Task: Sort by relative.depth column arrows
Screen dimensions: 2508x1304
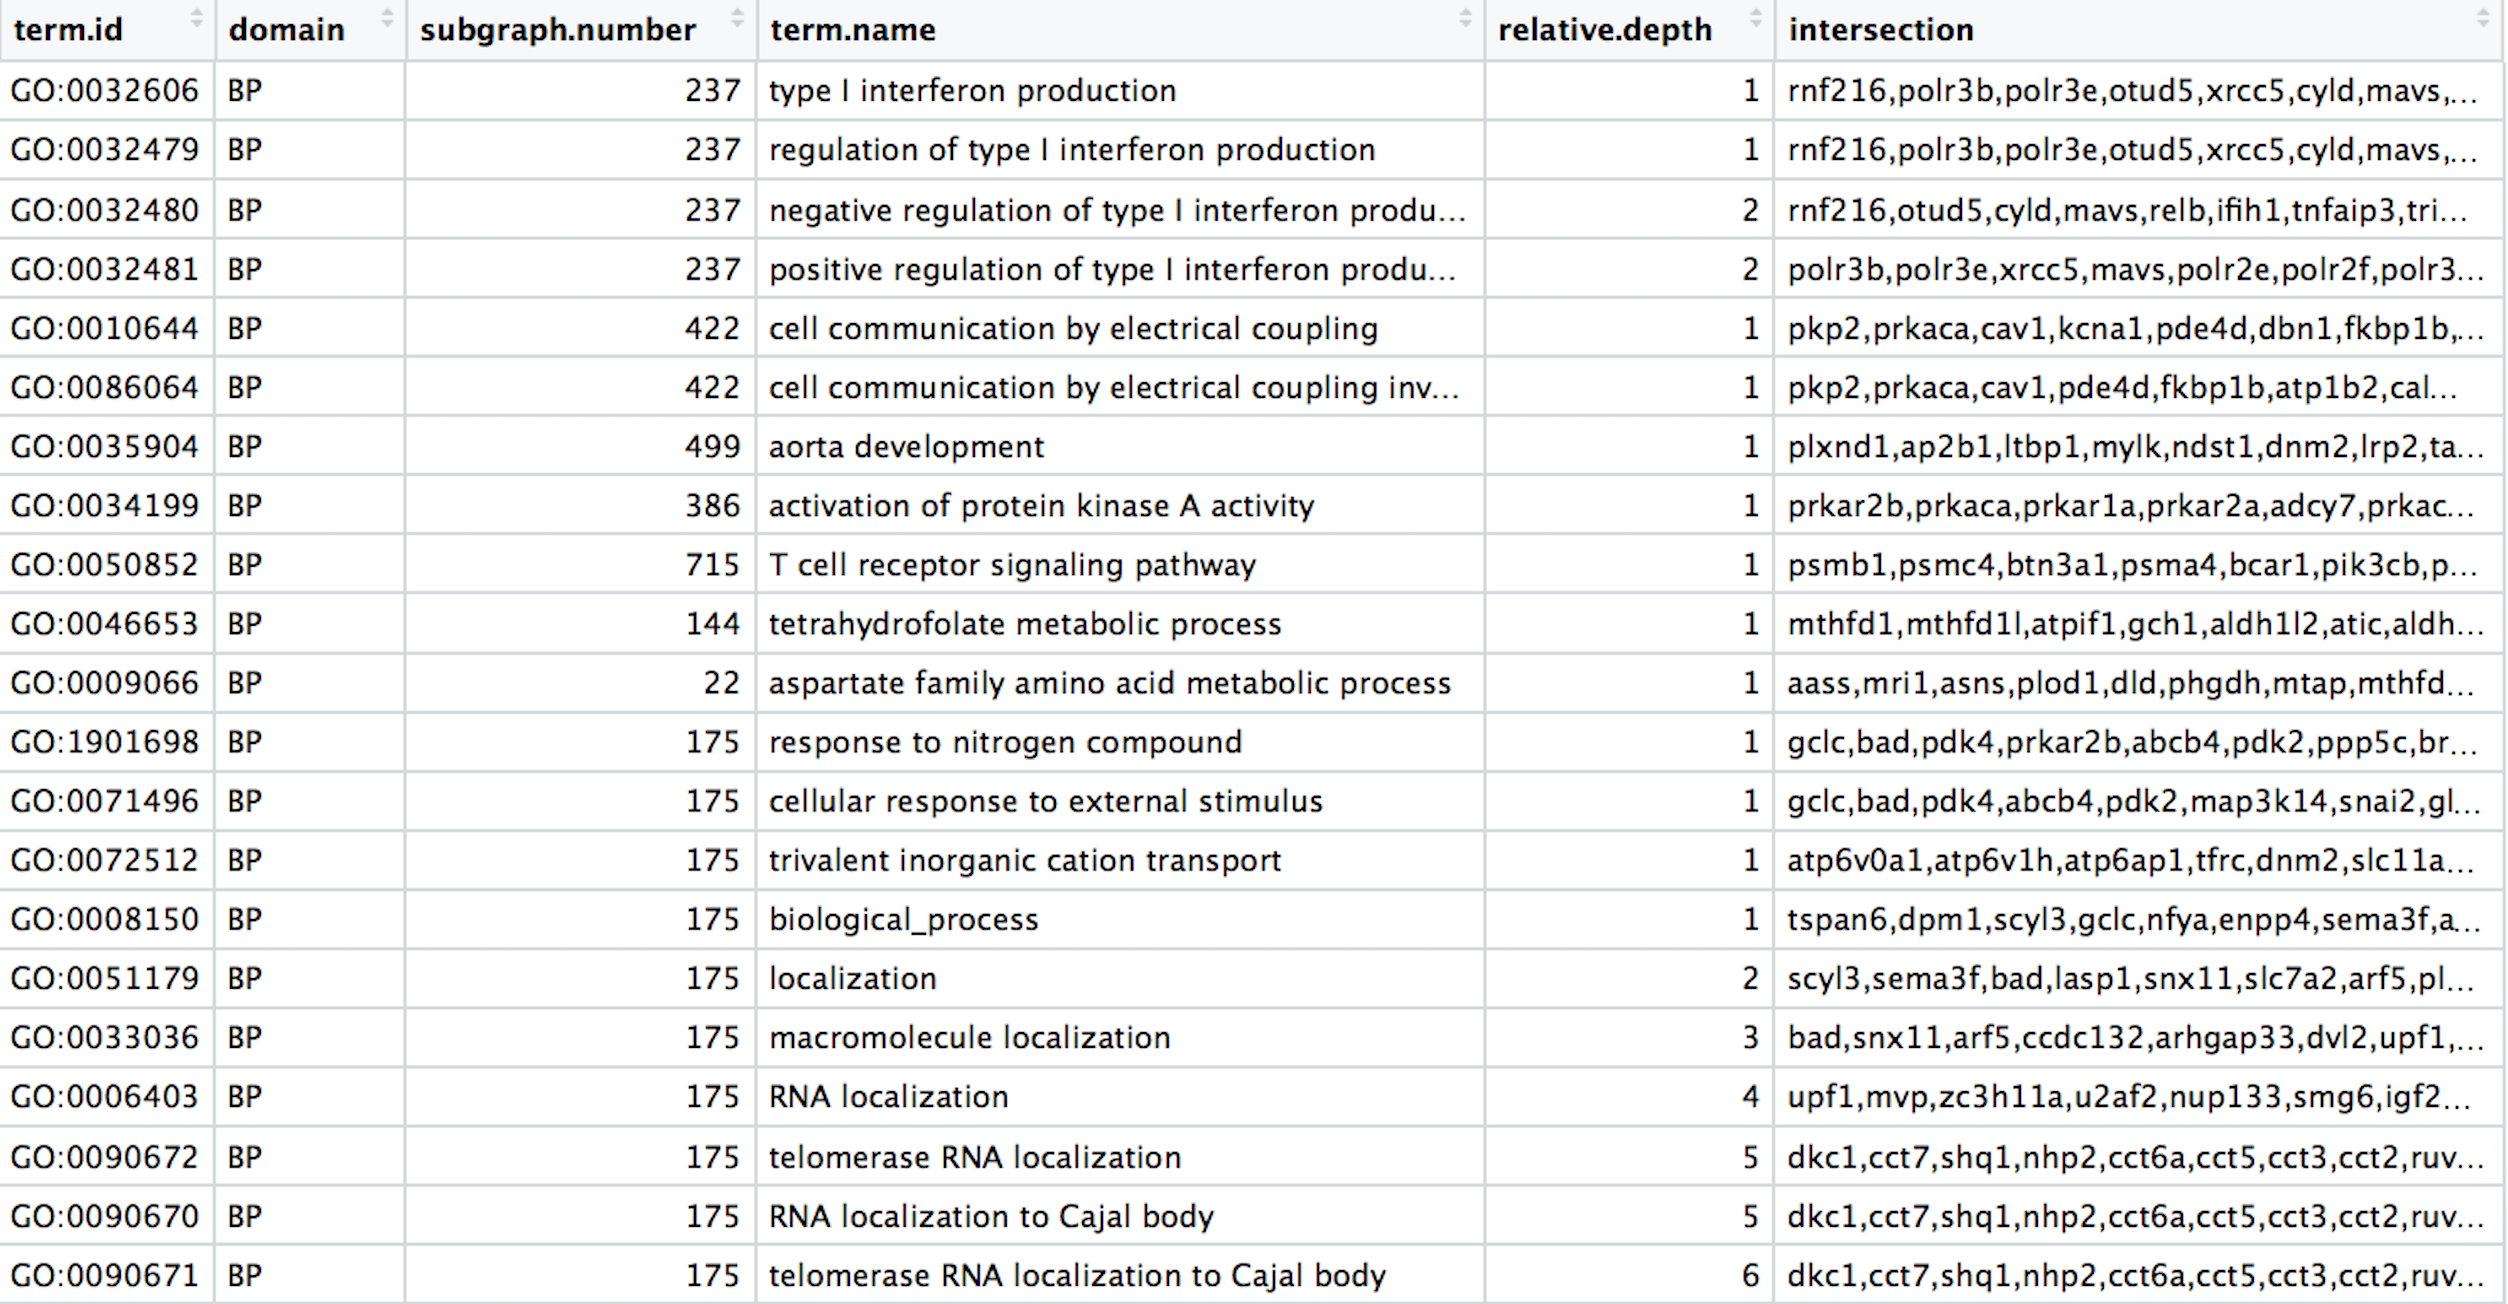Action: click(1755, 18)
